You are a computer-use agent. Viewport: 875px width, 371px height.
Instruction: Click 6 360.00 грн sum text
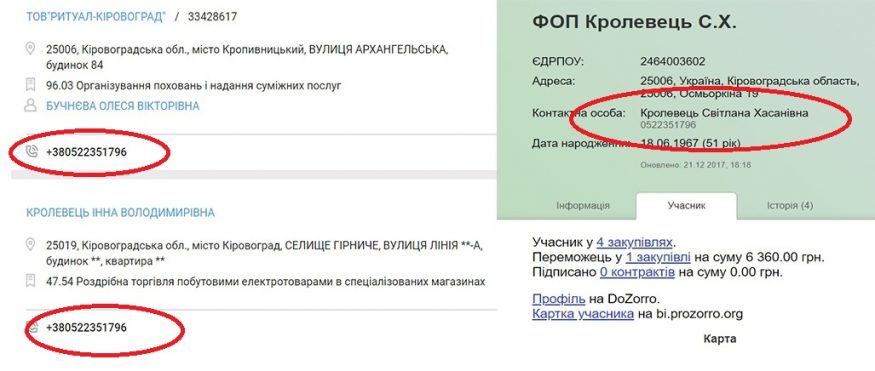click(x=784, y=257)
